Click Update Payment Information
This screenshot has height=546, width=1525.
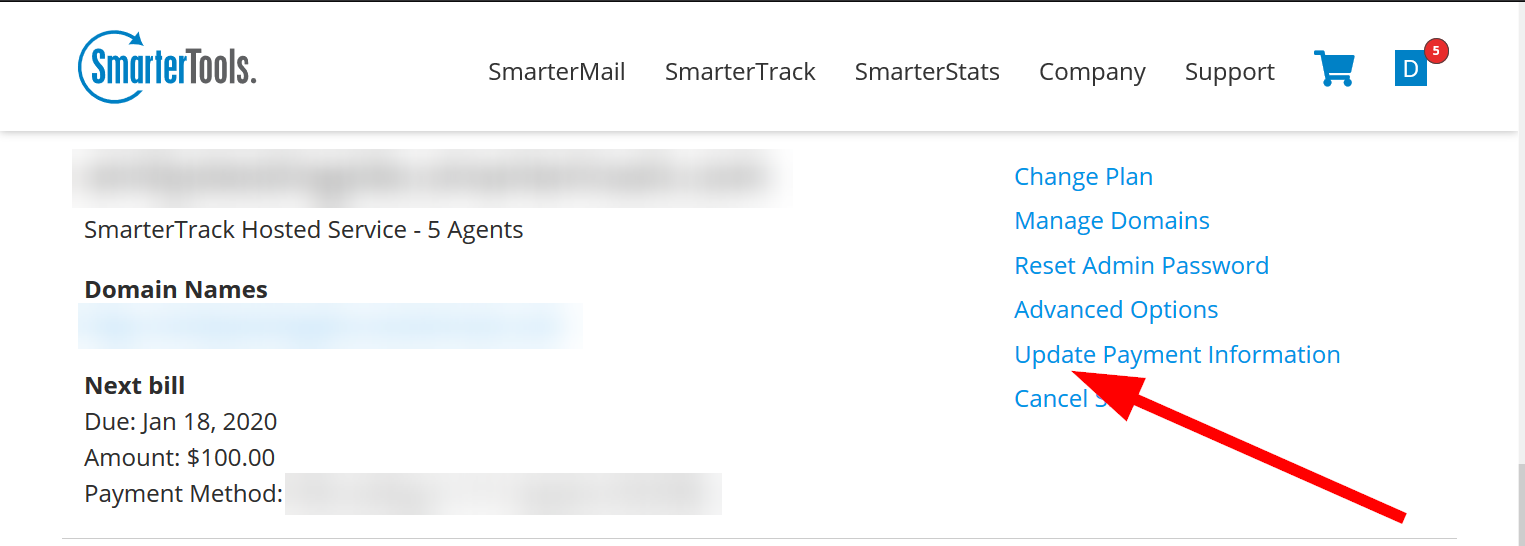[x=1177, y=355]
